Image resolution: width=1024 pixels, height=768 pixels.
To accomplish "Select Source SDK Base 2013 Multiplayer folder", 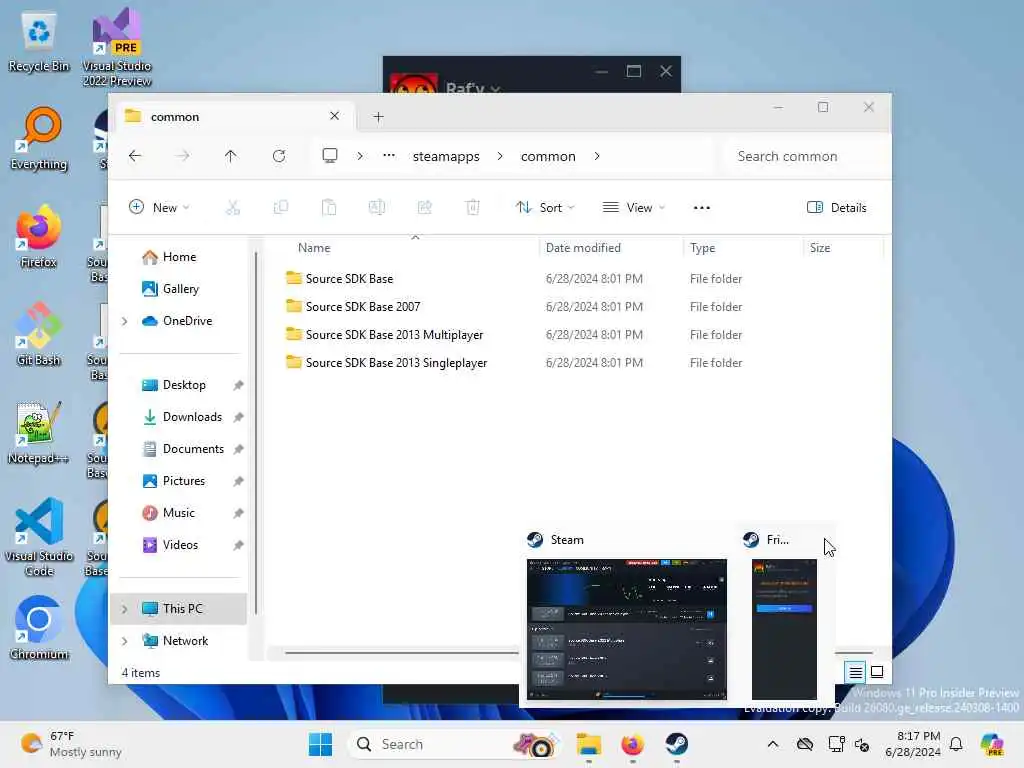I will (x=385, y=335).
